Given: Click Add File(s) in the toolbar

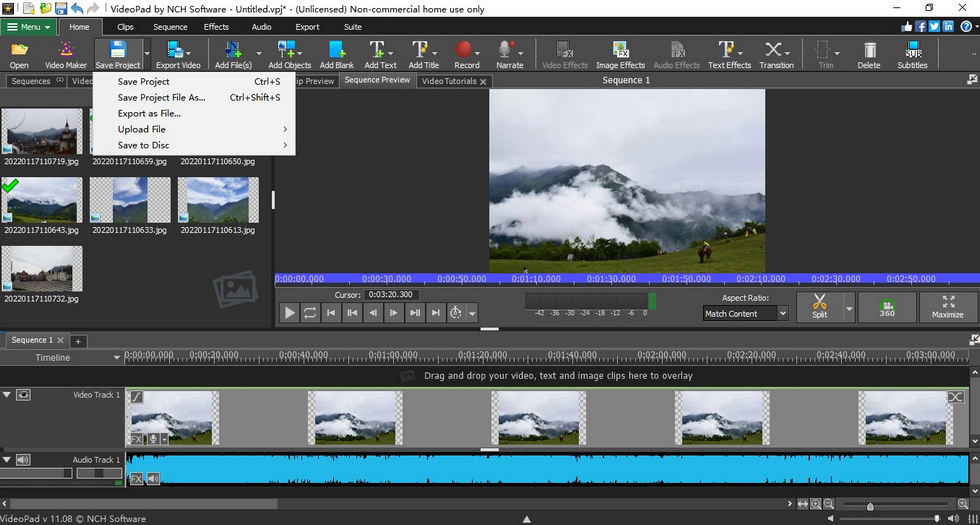Looking at the screenshot, I should click(233, 54).
